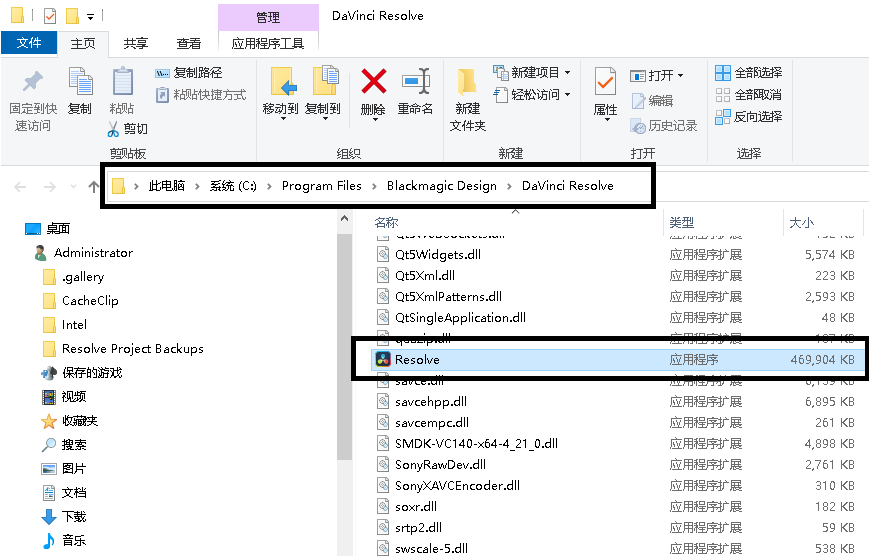Screen dimensions: 869x556
Task: Click the Properties (属性) icon
Action: coord(605,81)
